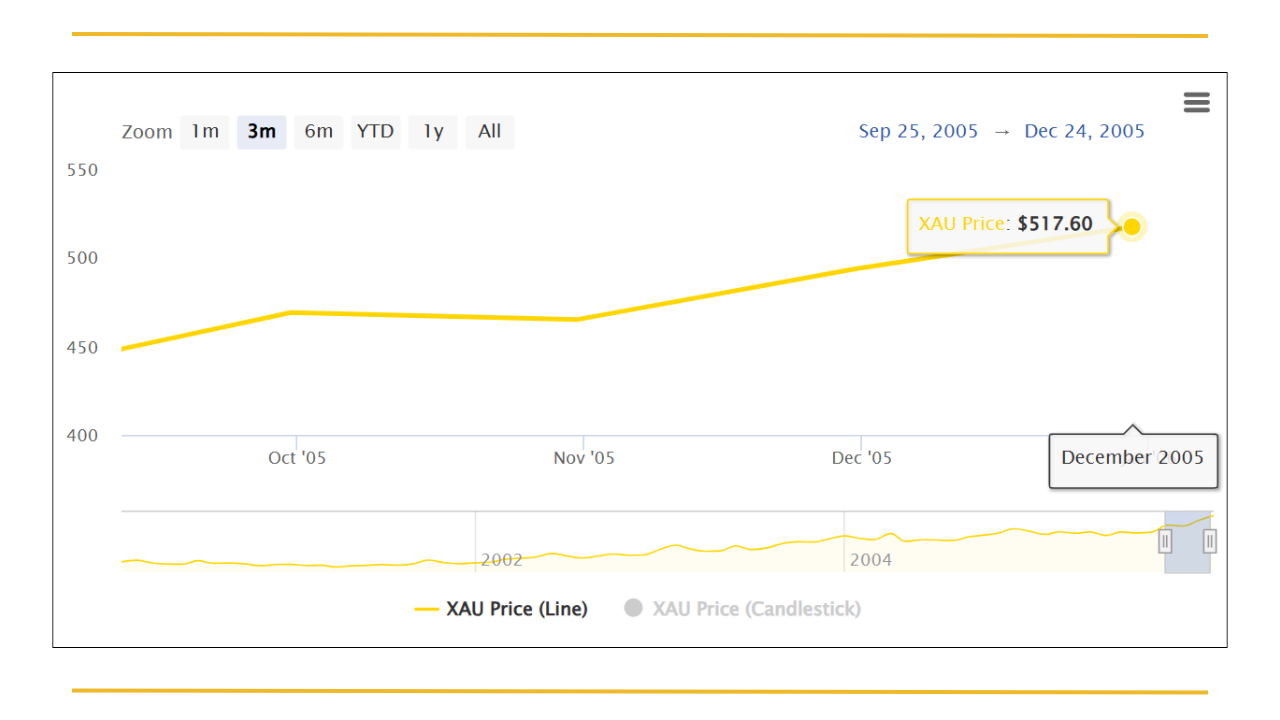
Task: Select the 3m zoom range
Action: click(262, 132)
